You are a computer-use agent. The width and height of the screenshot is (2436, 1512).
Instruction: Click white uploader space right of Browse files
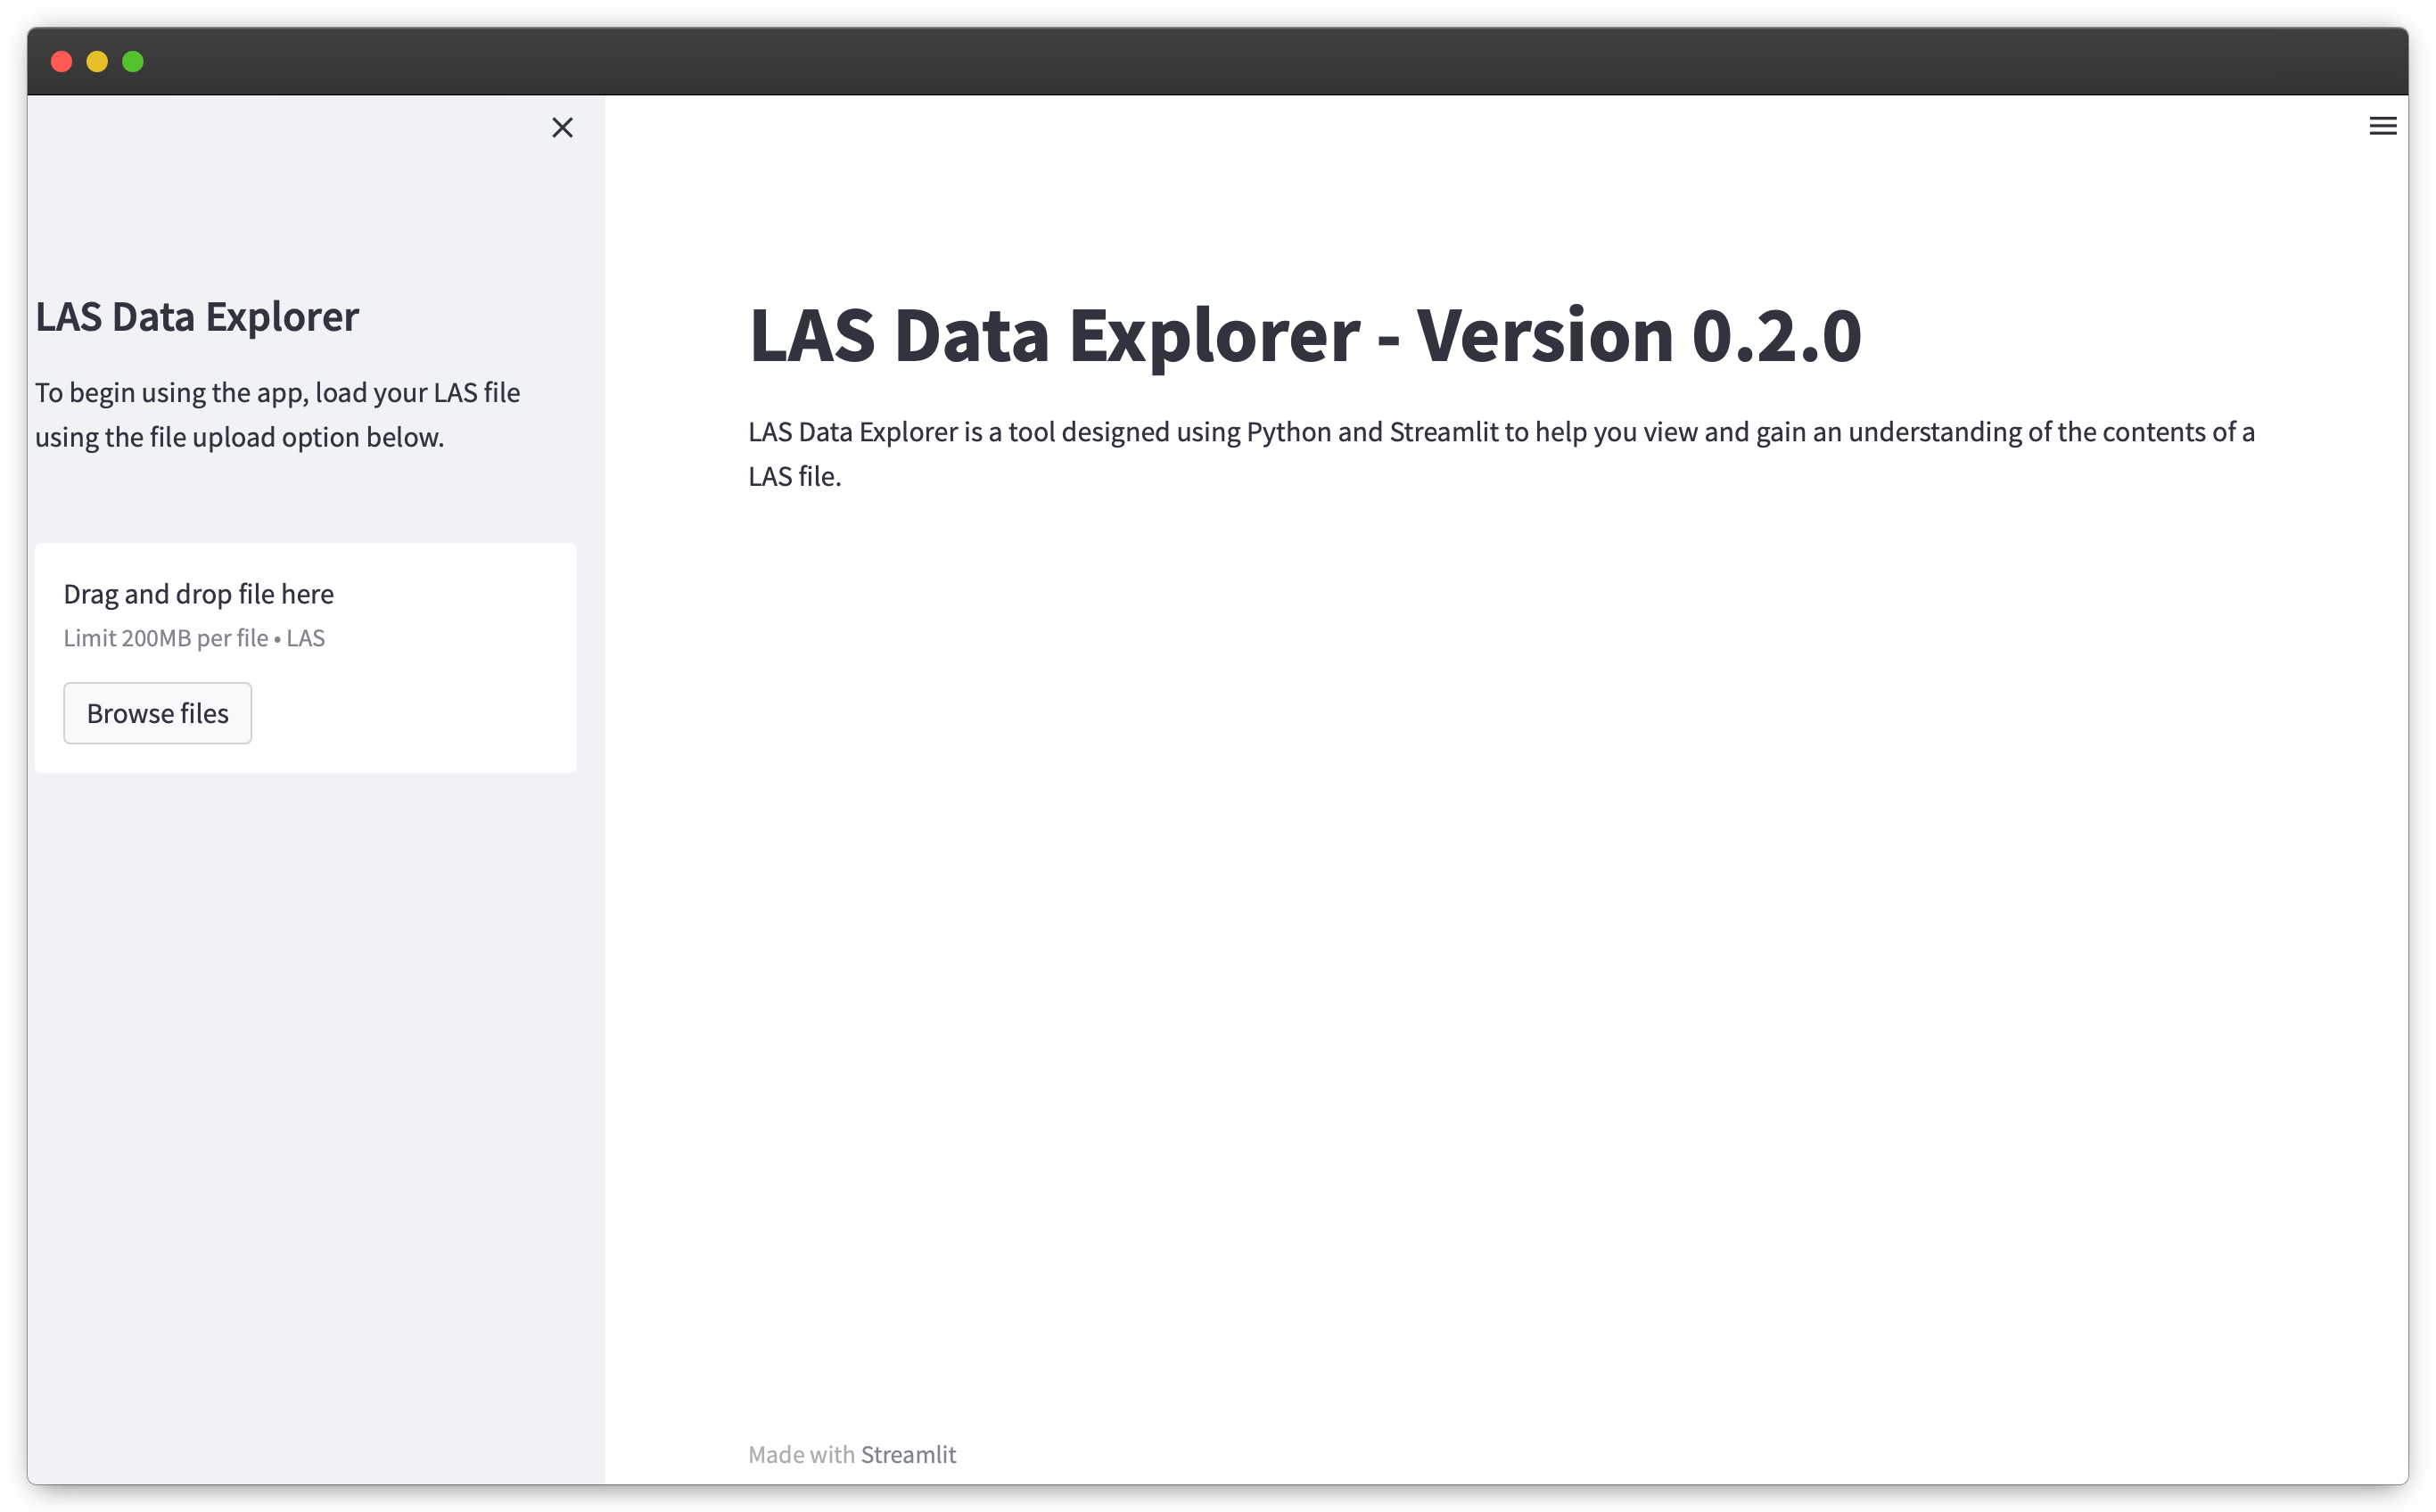click(420, 713)
